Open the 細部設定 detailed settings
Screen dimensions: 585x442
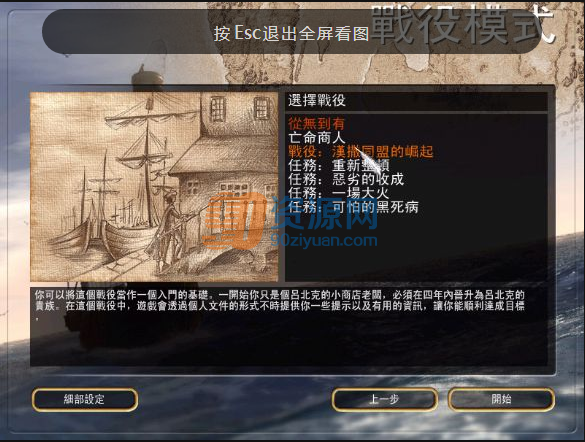(x=85, y=399)
